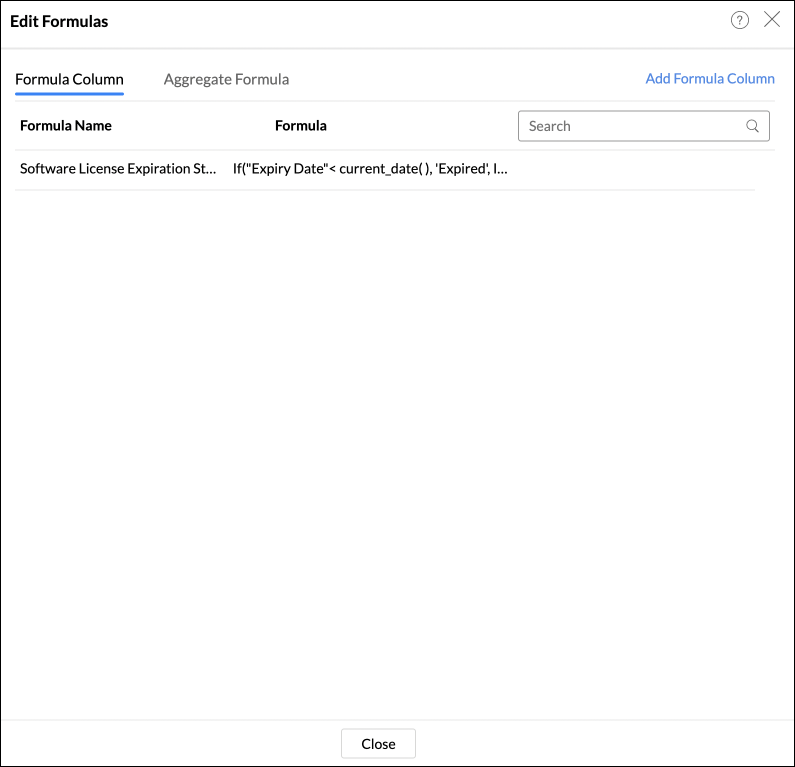The image size is (795, 767).
Task: Click the truncated ellipsis ending the formula name
Action: point(211,169)
